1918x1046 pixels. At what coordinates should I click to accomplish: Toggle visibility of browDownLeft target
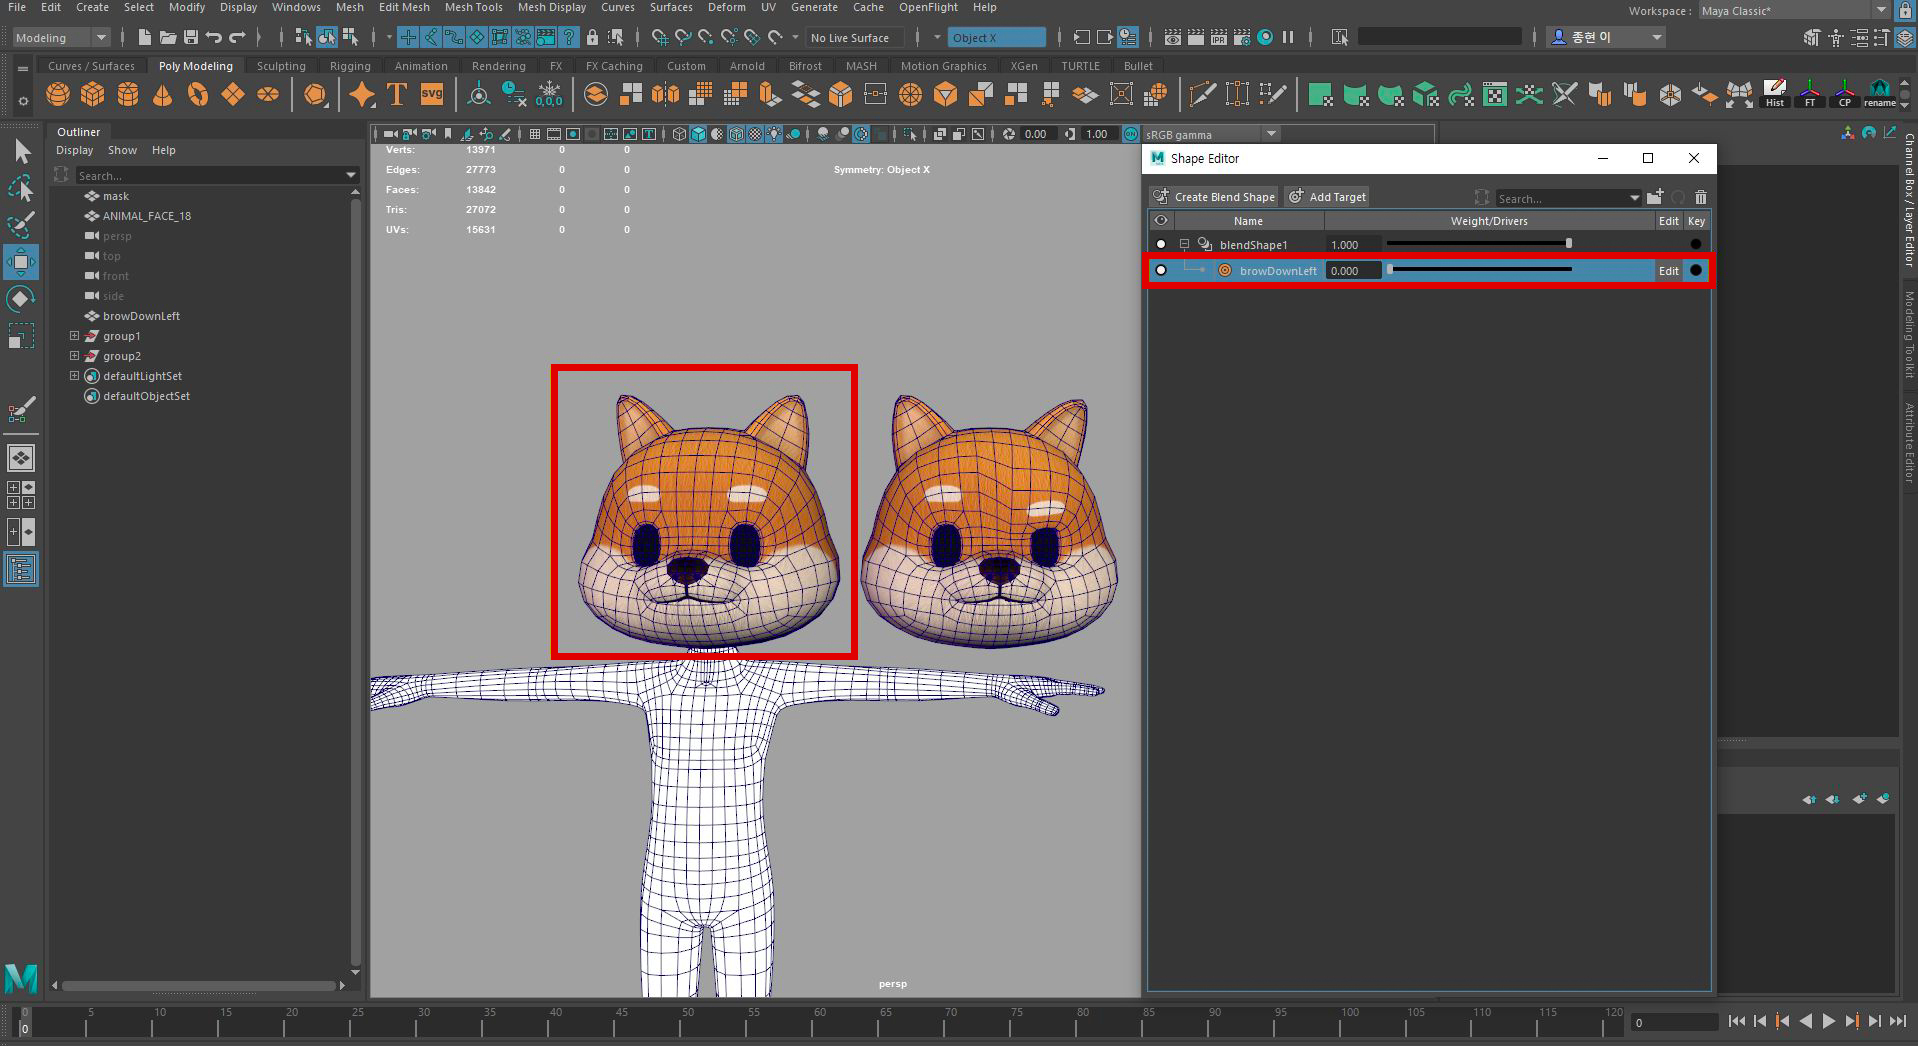[x=1161, y=270]
